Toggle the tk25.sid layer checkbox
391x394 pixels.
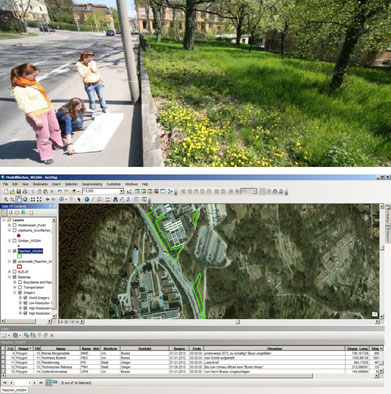[x=15, y=272]
